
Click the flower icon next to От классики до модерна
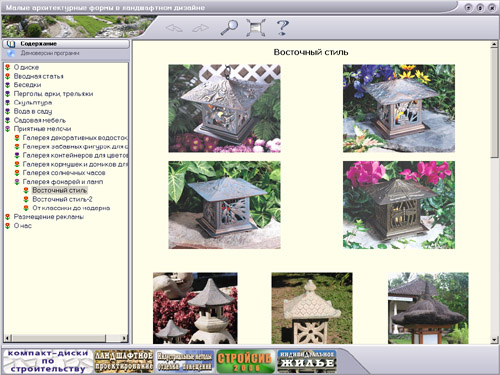pos(26,208)
